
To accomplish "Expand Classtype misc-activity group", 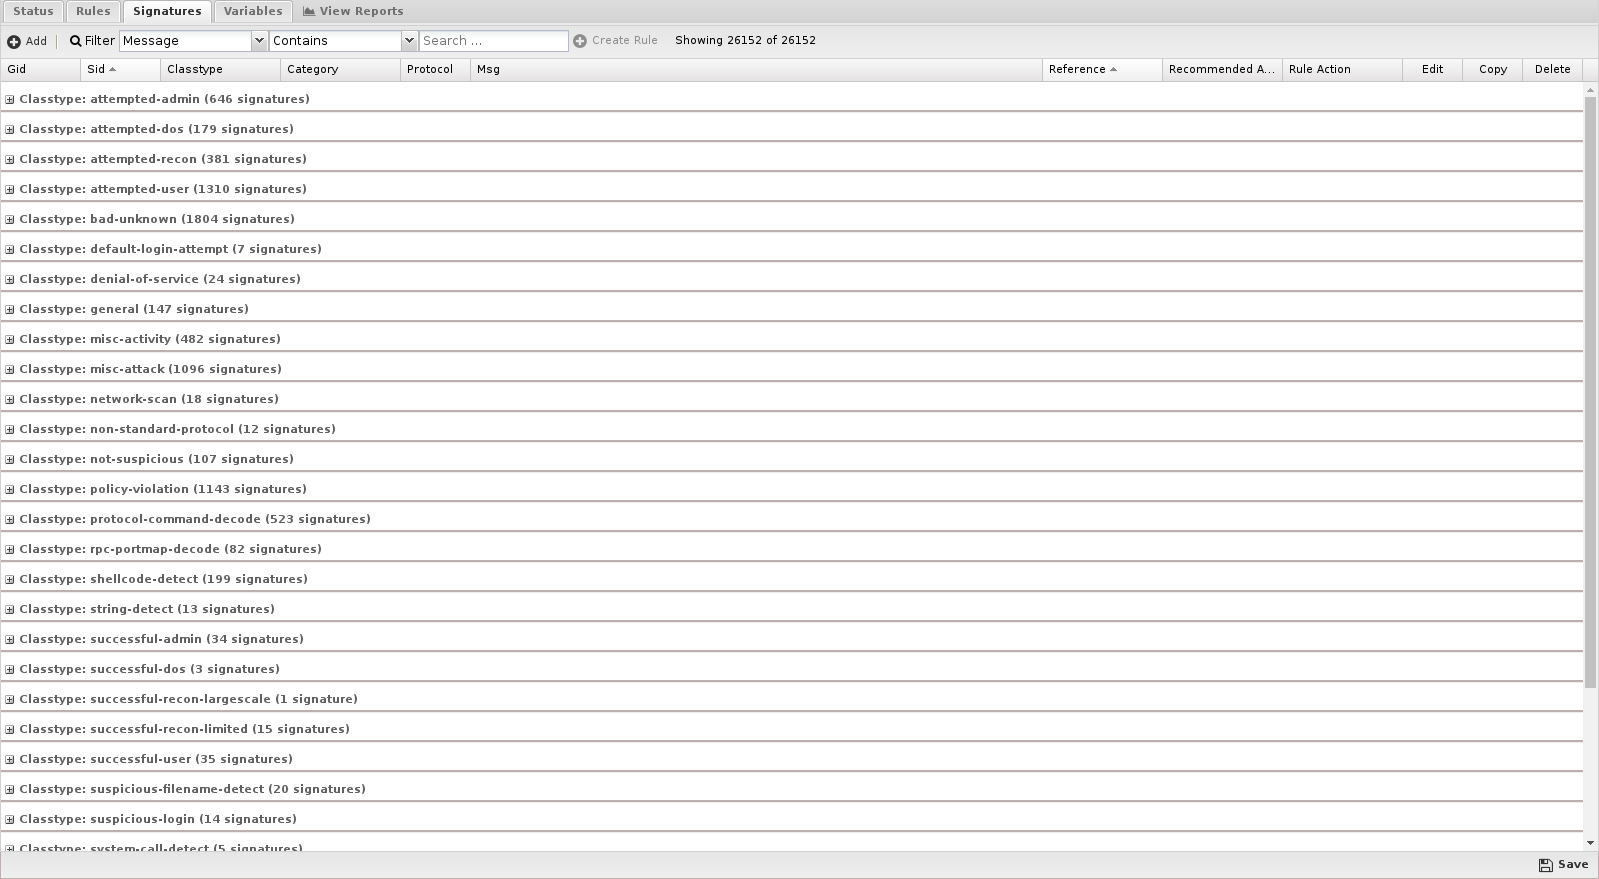I will point(10,339).
